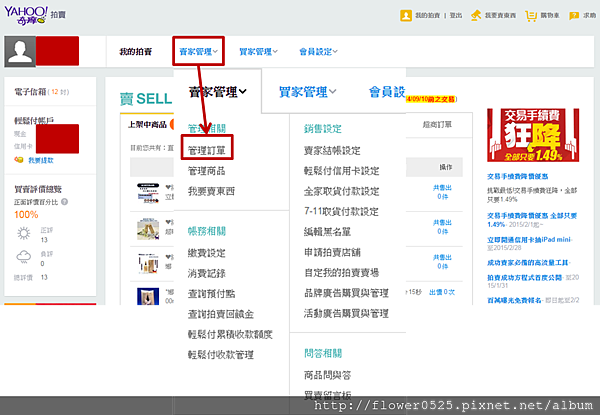Open 電子信箱 mailbox link
Viewport: 600px width, 415px height.
[x=30, y=91]
